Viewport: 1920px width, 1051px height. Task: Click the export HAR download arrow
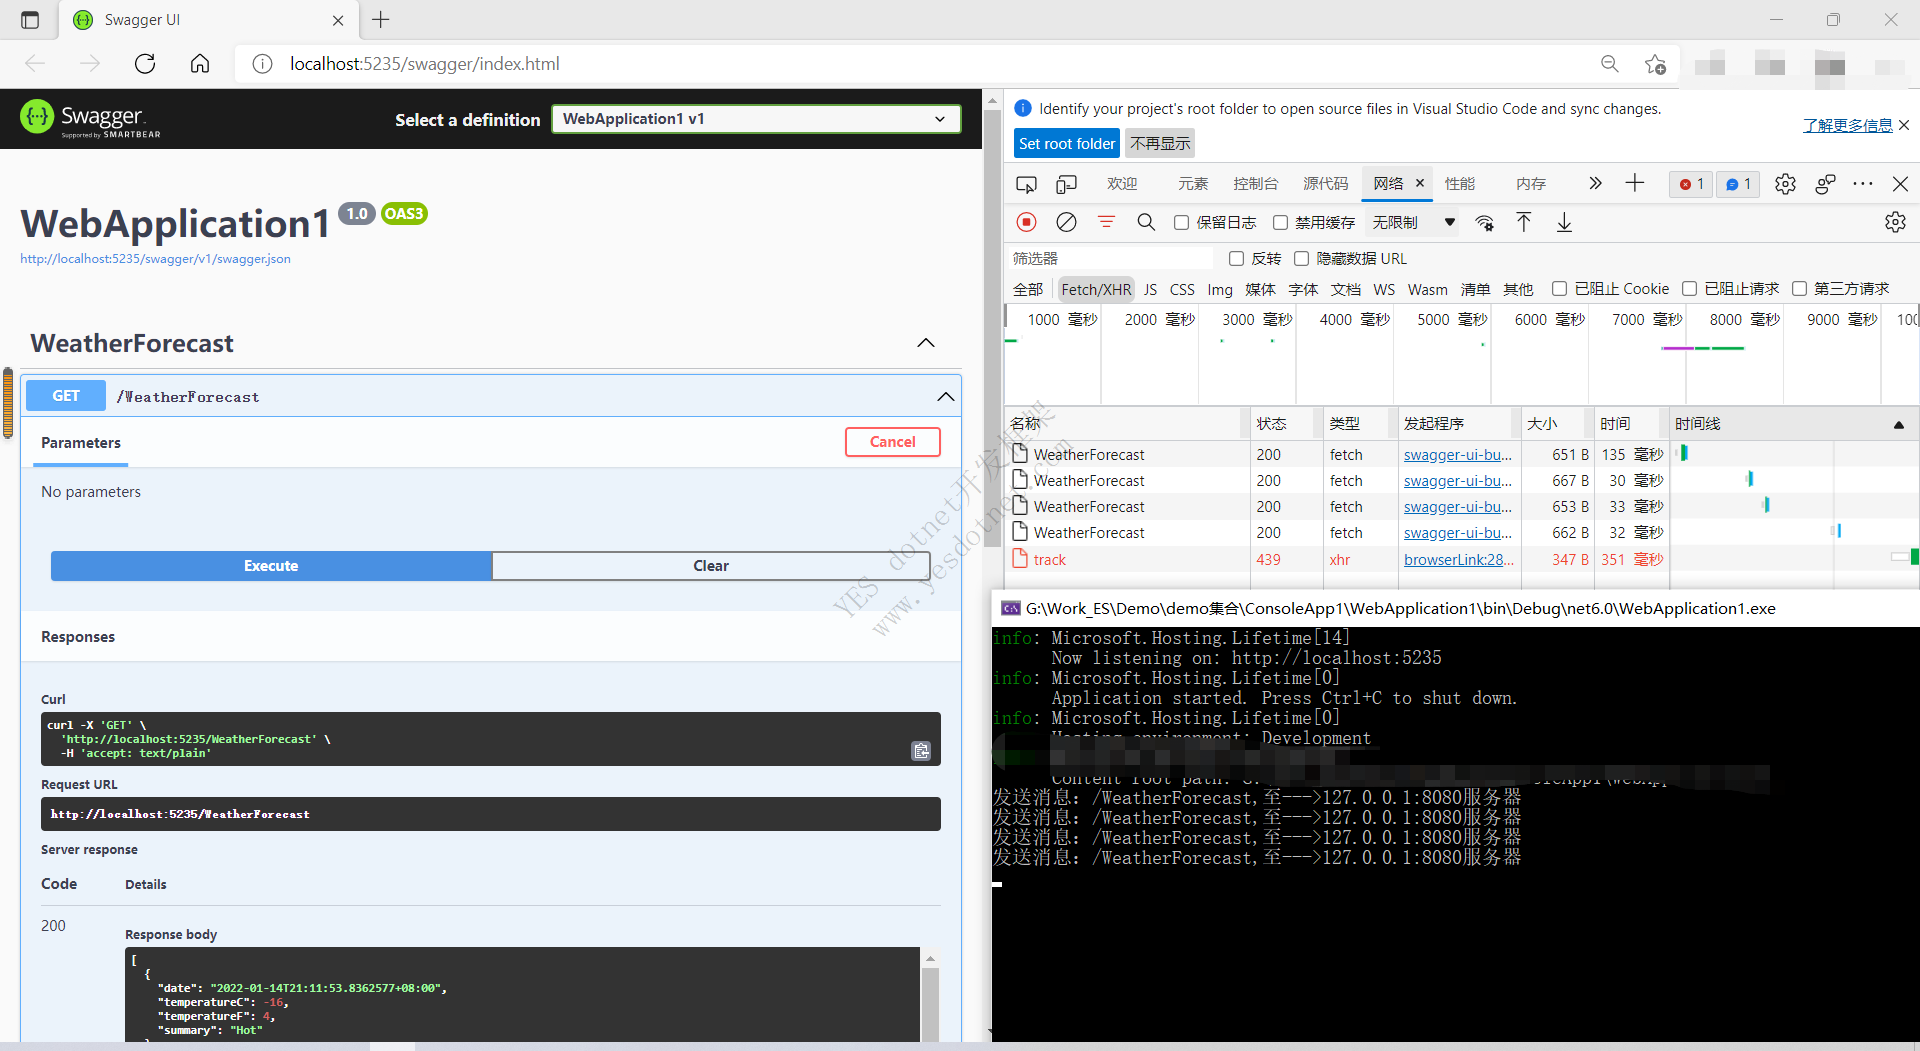[1565, 222]
